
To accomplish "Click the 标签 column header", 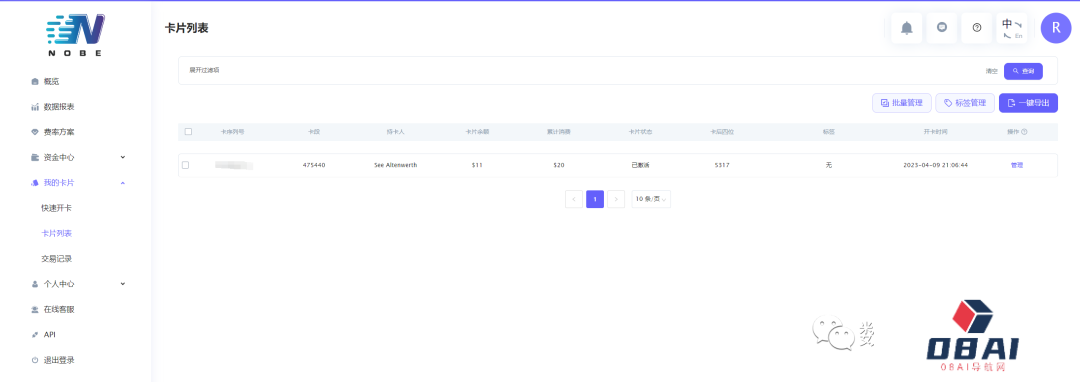I will (829, 131).
